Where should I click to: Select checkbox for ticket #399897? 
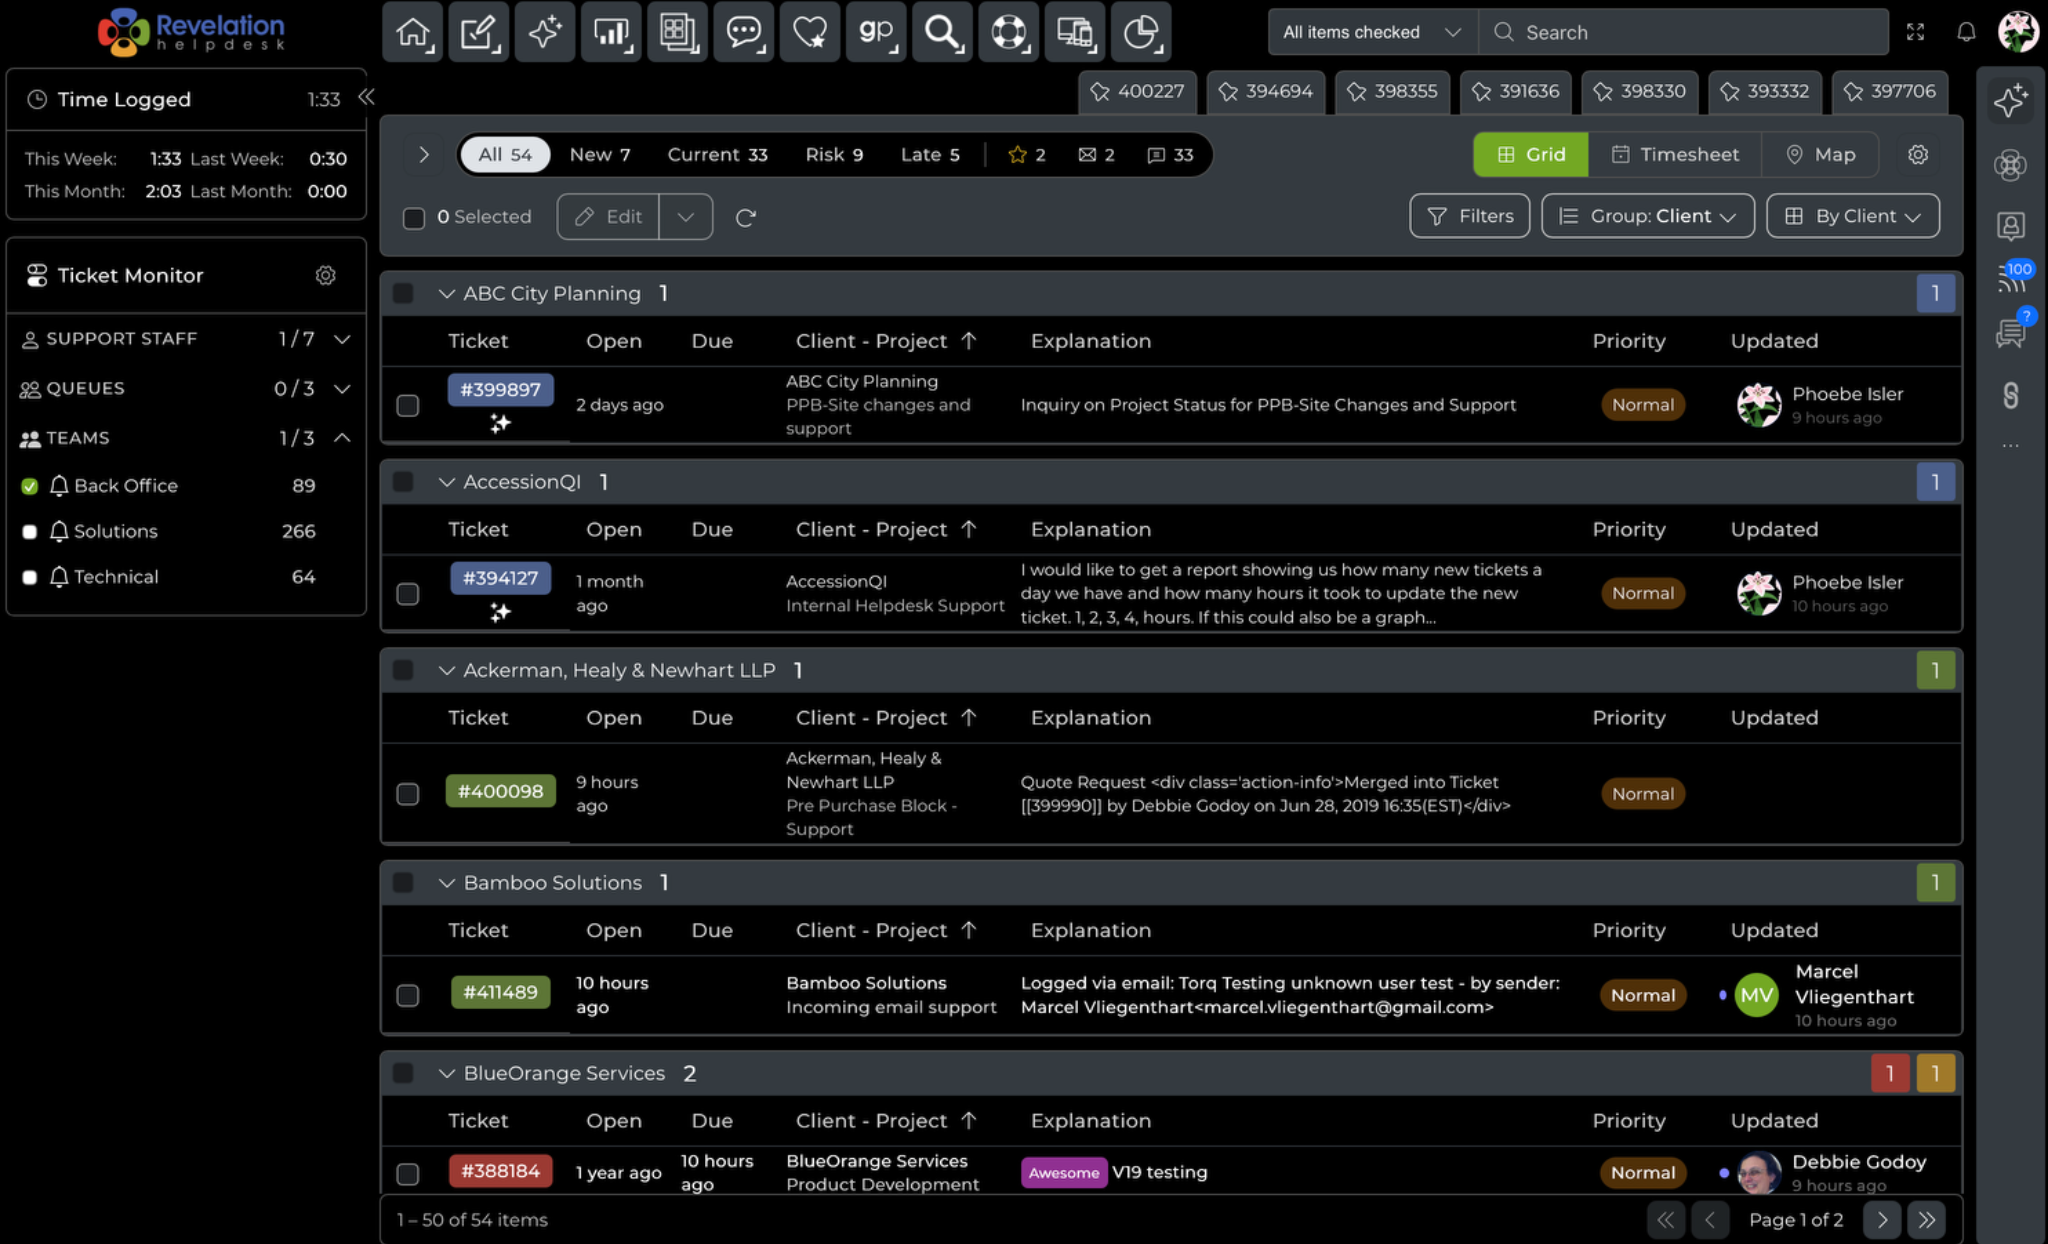(408, 405)
